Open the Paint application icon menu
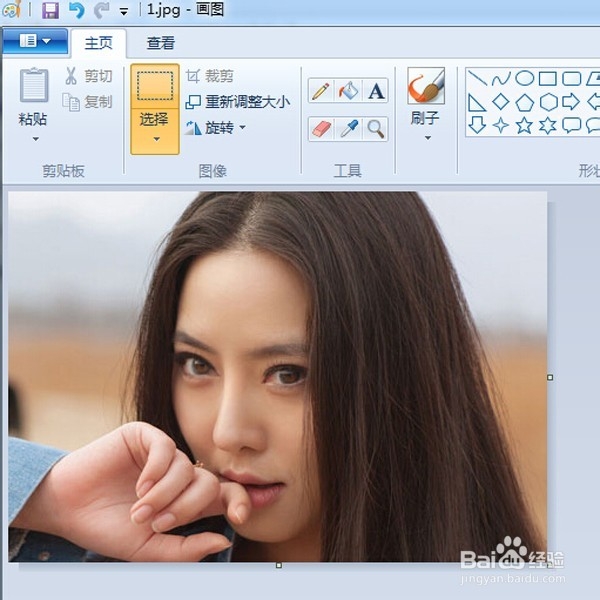 (11, 9)
